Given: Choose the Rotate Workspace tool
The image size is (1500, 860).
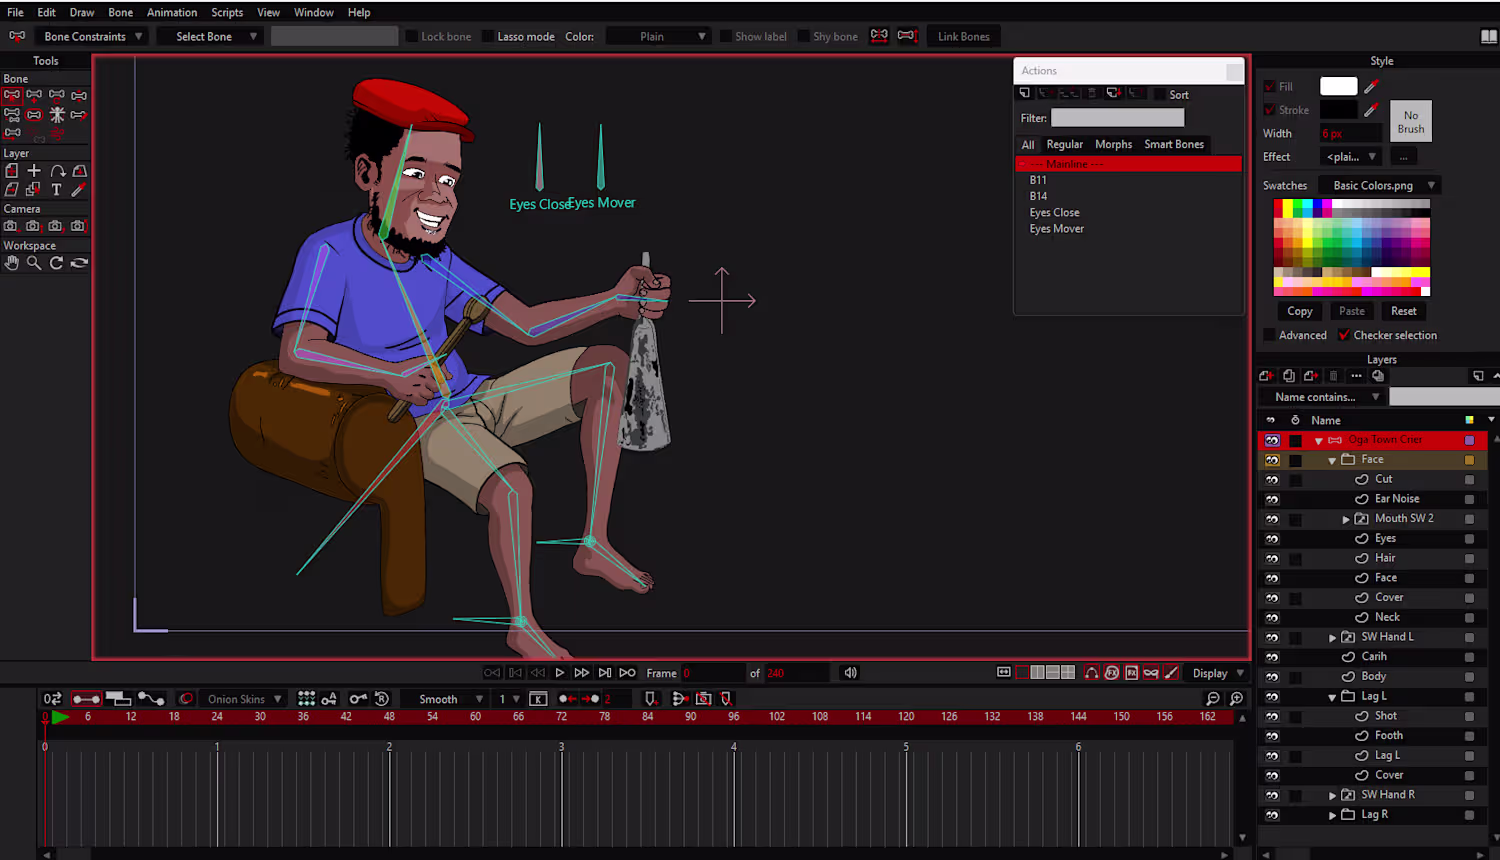Looking at the screenshot, I should coord(56,263).
